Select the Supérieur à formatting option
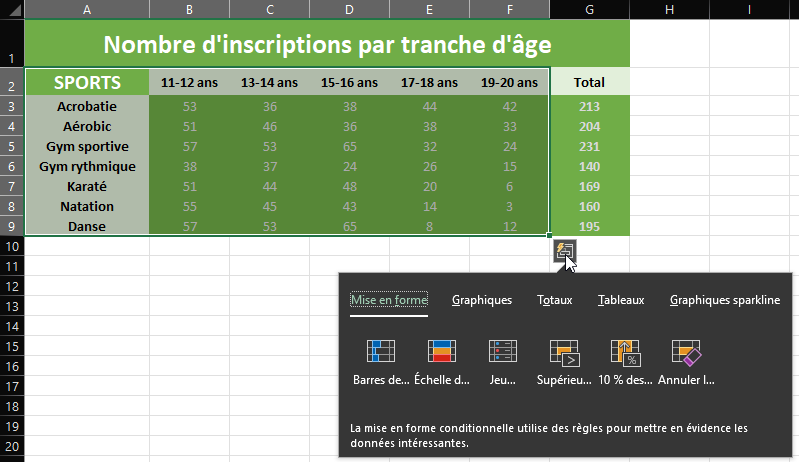The width and height of the screenshot is (799, 462). pyautogui.click(x=564, y=360)
